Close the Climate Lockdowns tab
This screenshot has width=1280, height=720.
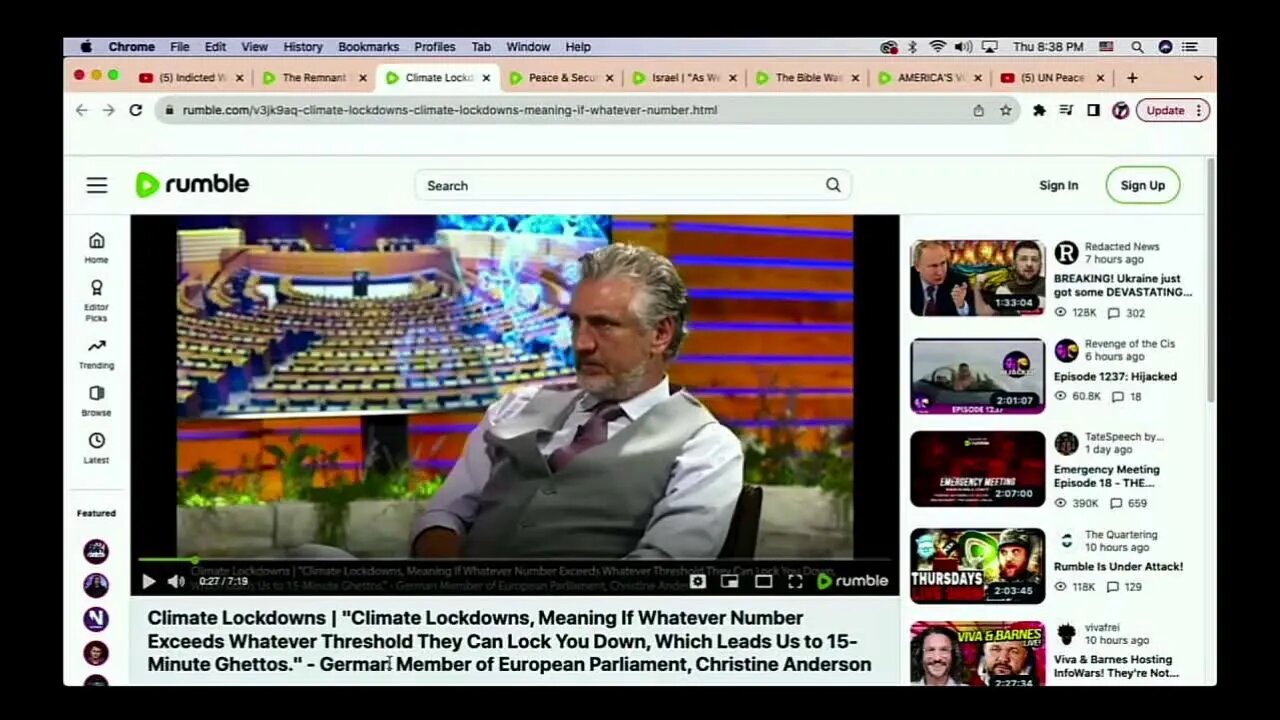pos(486,77)
